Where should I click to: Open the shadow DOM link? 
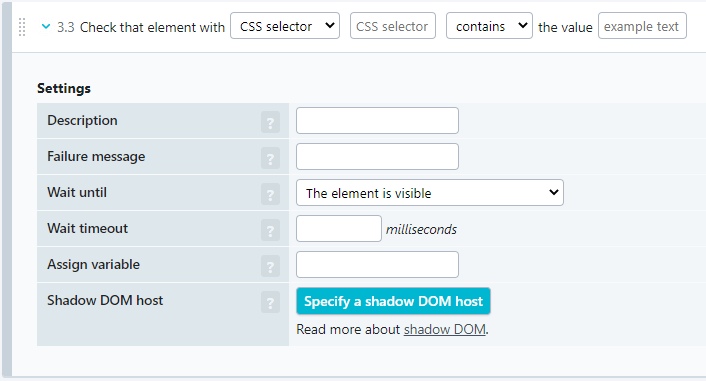tap(444, 329)
